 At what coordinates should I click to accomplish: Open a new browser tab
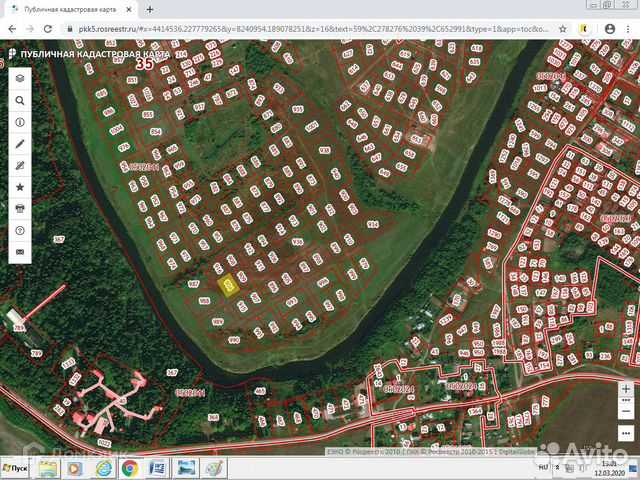click(x=150, y=9)
